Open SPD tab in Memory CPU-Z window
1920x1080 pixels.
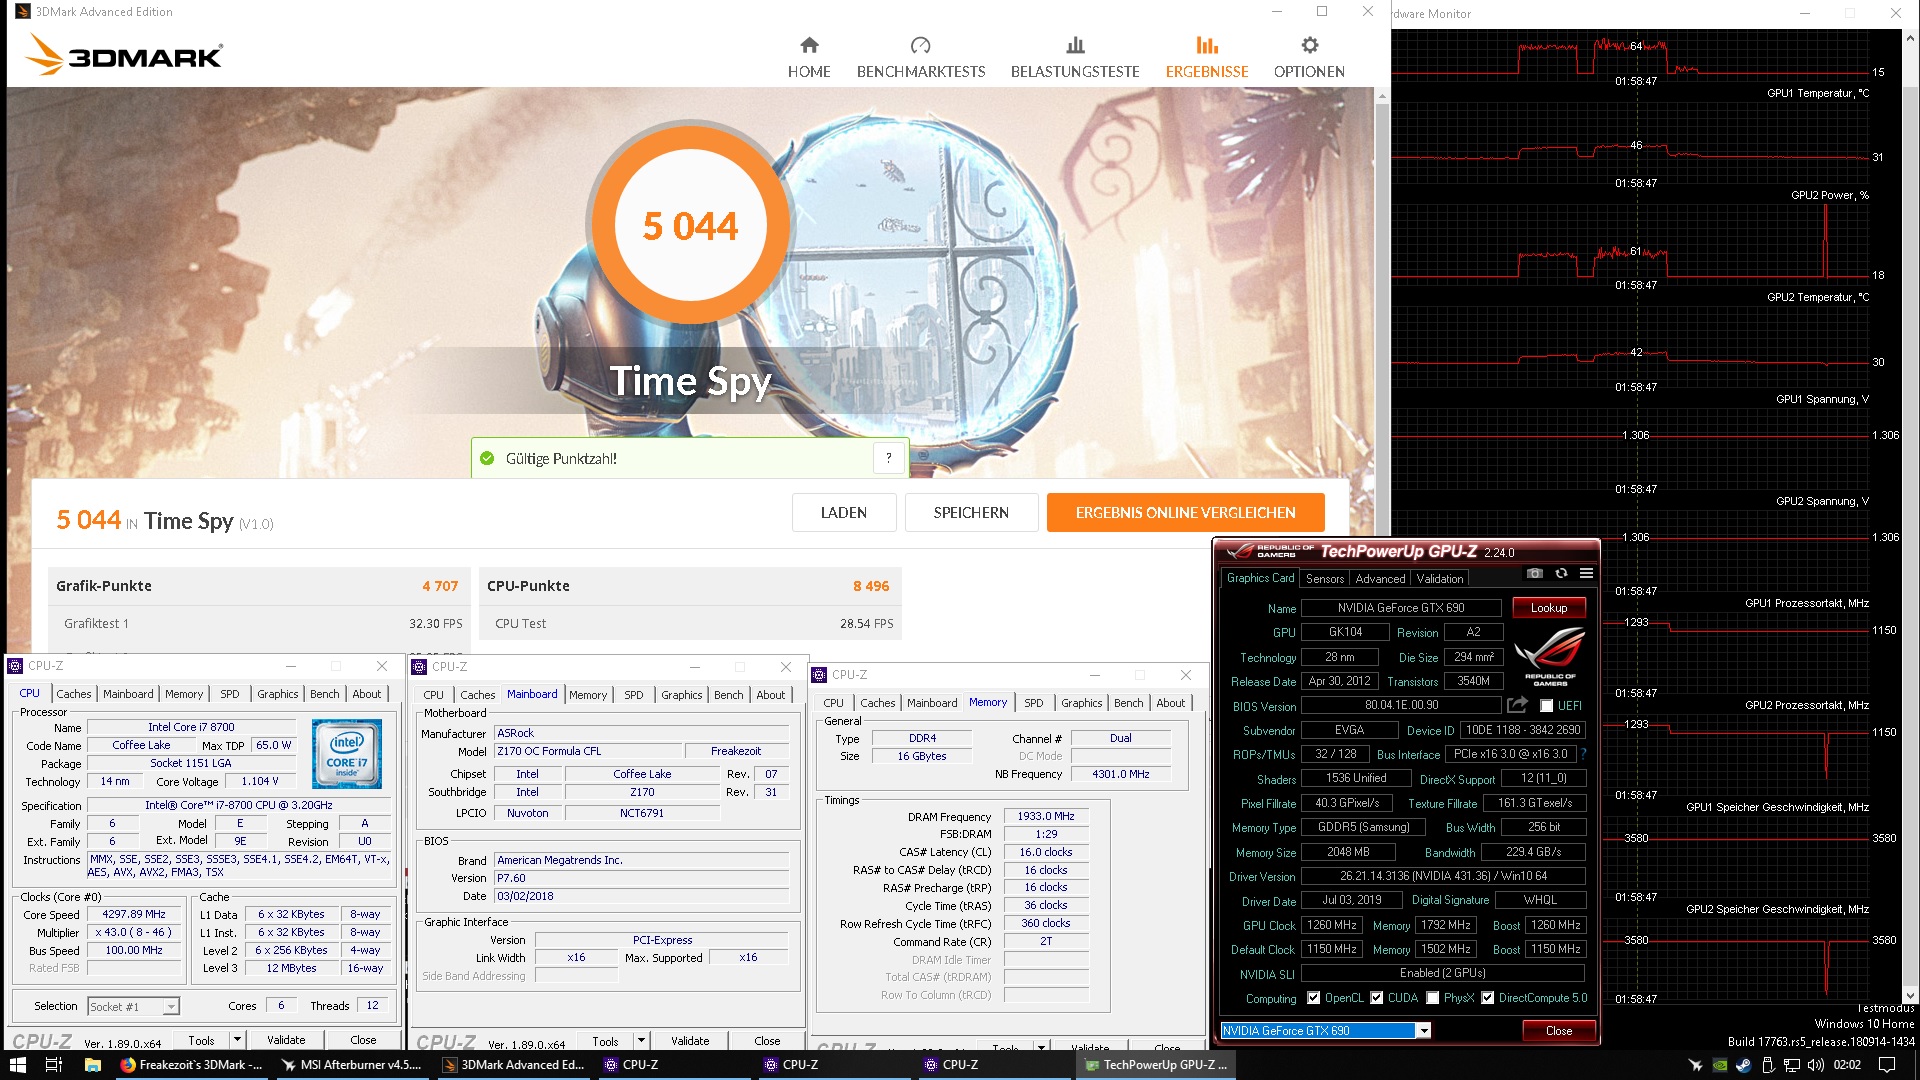tap(1034, 703)
